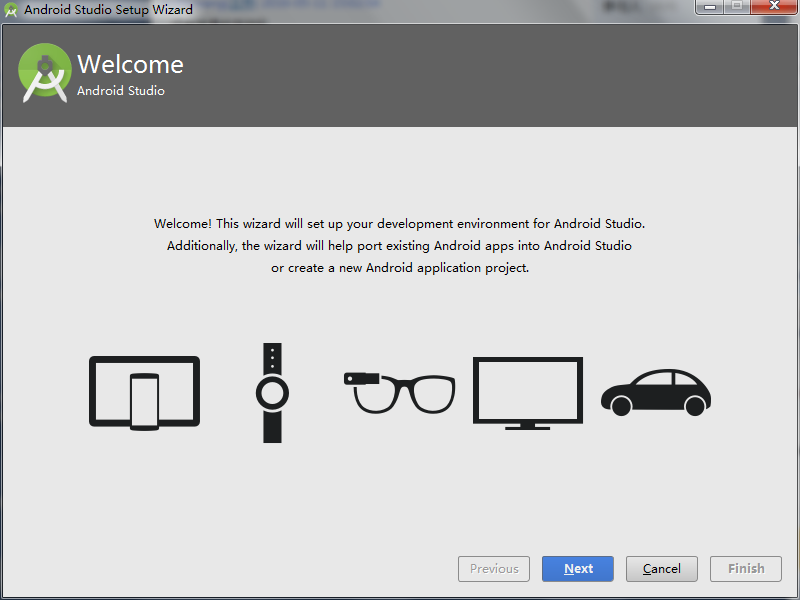Click the disabled maximize window button
The height and width of the screenshot is (600, 800).
tap(737, 7)
